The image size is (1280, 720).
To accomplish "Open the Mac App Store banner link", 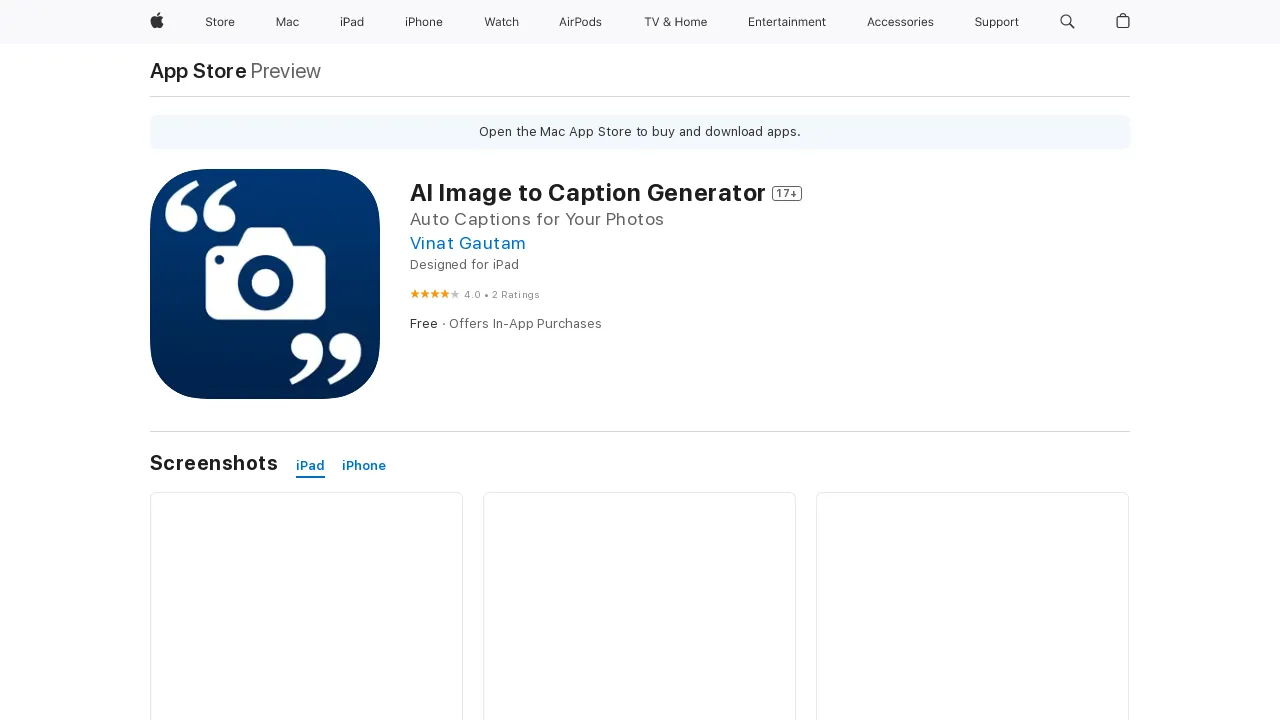I will pos(639,131).
